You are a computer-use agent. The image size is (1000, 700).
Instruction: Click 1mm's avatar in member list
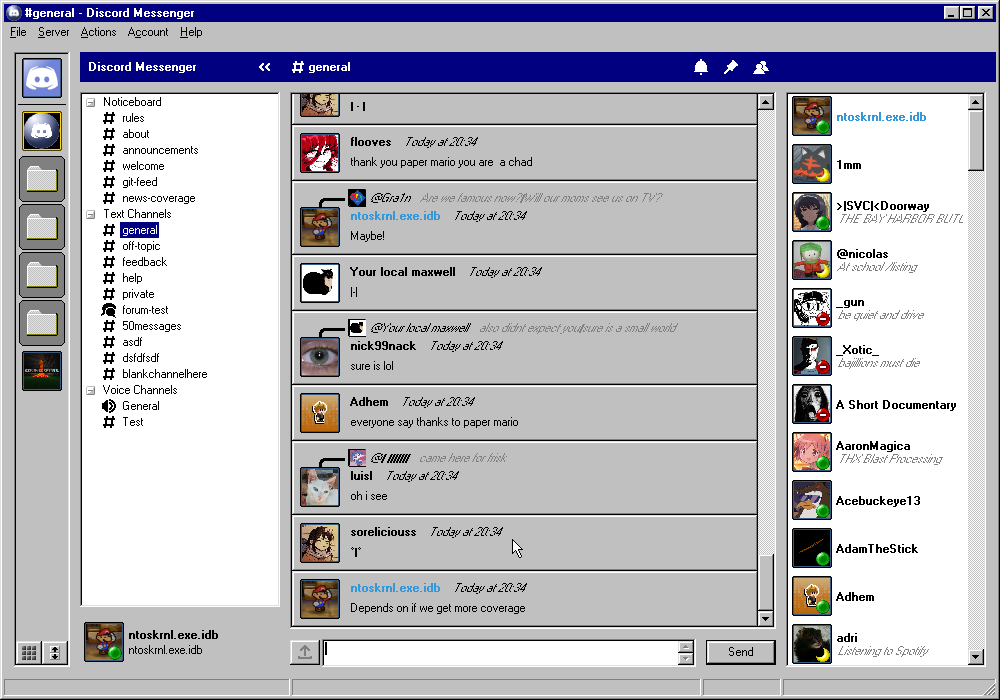click(812, 164)
